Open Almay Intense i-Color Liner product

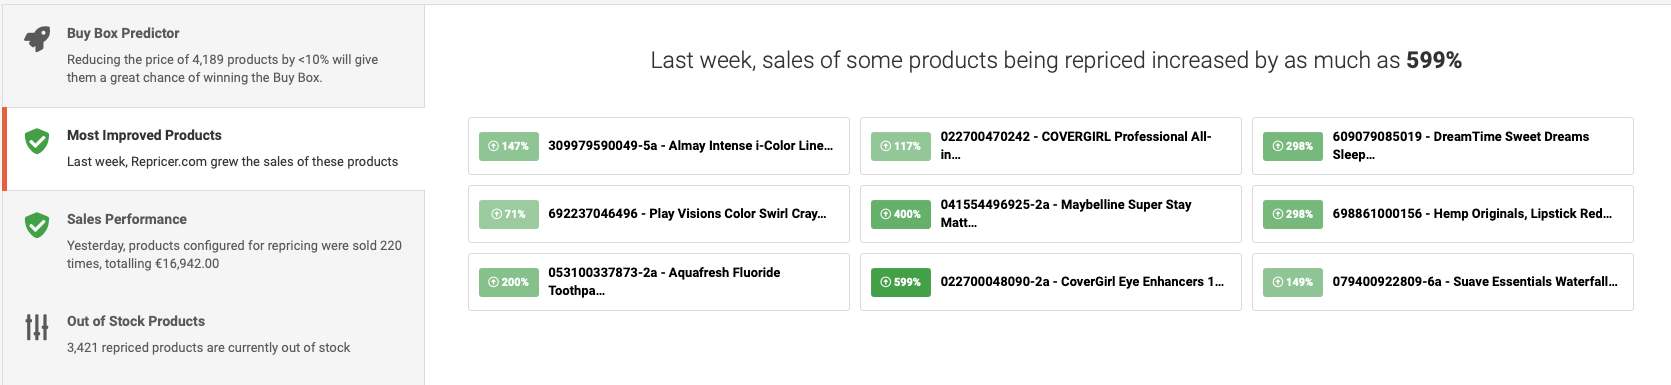(x=659, y=146)
